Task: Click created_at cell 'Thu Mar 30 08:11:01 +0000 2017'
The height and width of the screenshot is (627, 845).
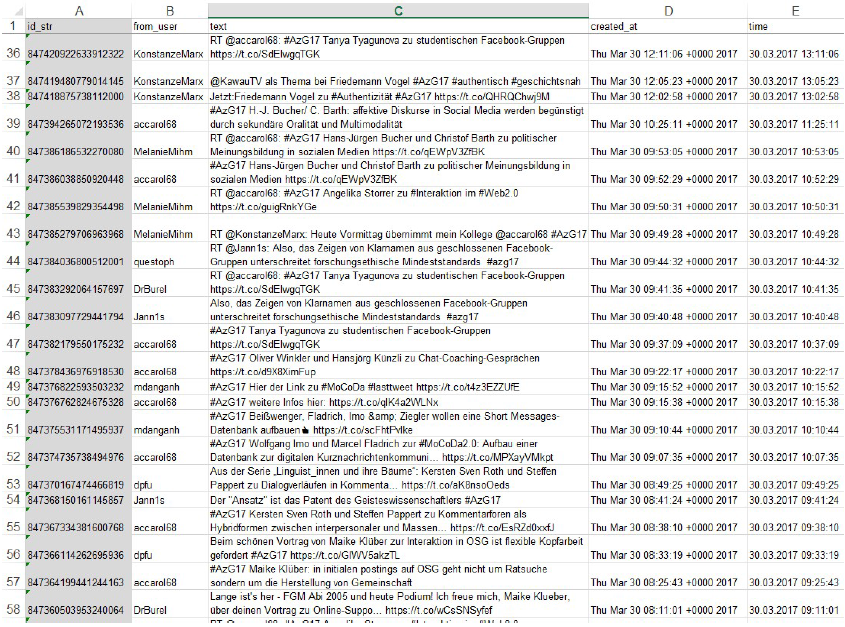Action: [x=668, y=609]
